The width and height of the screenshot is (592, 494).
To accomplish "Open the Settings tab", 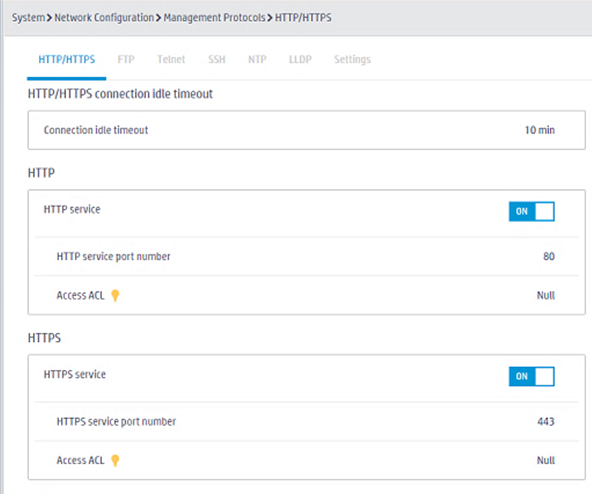I will coord(352,60).
